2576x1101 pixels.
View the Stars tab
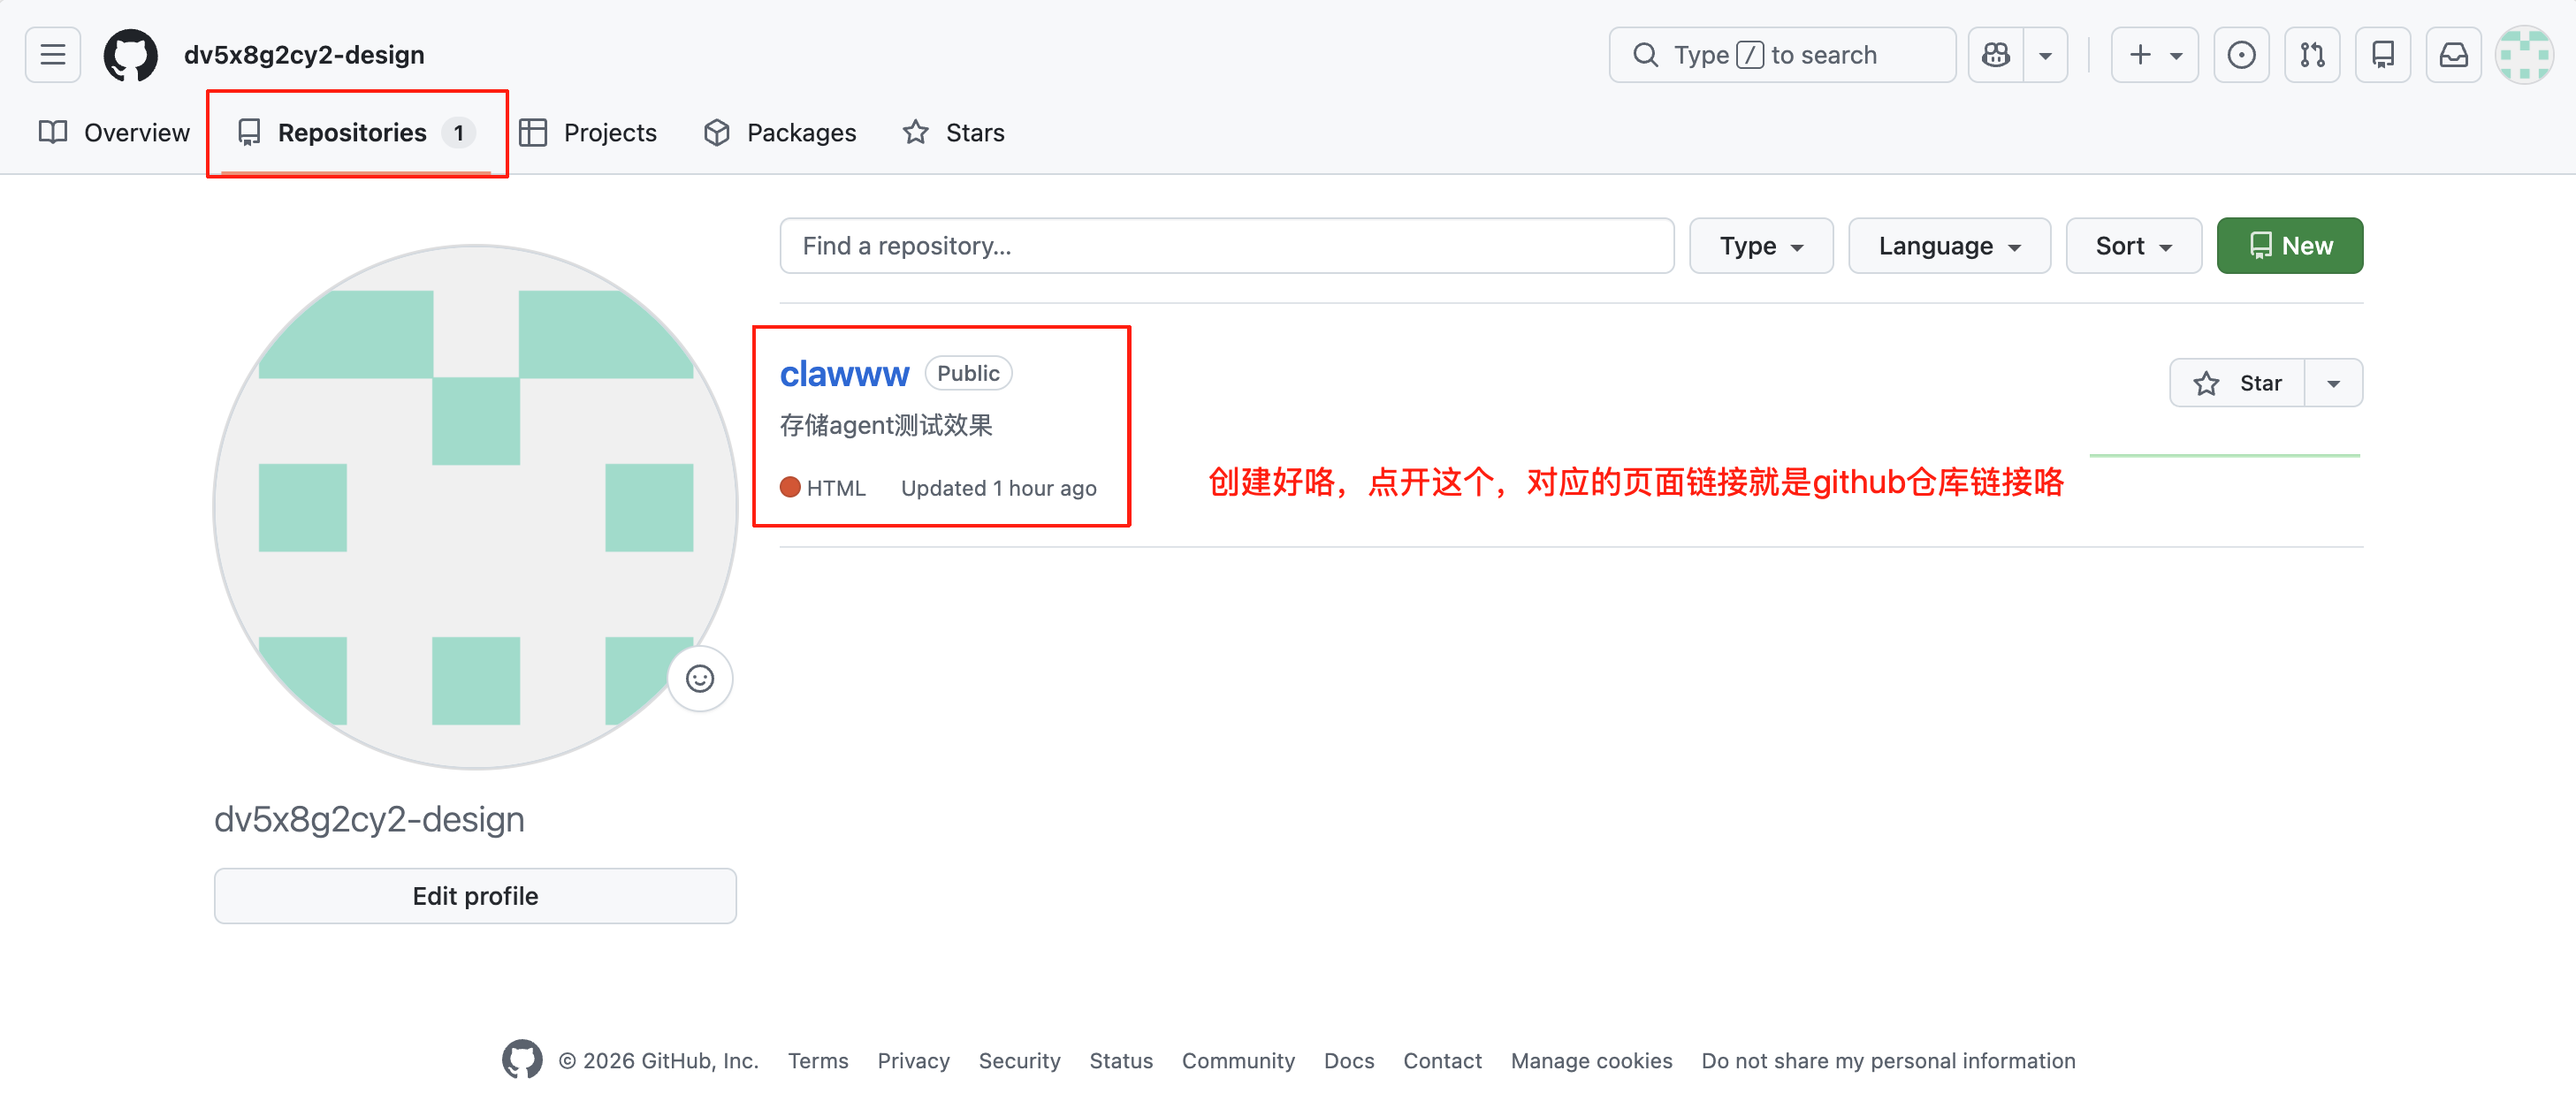pyautogui.click(x=953, y=133)
